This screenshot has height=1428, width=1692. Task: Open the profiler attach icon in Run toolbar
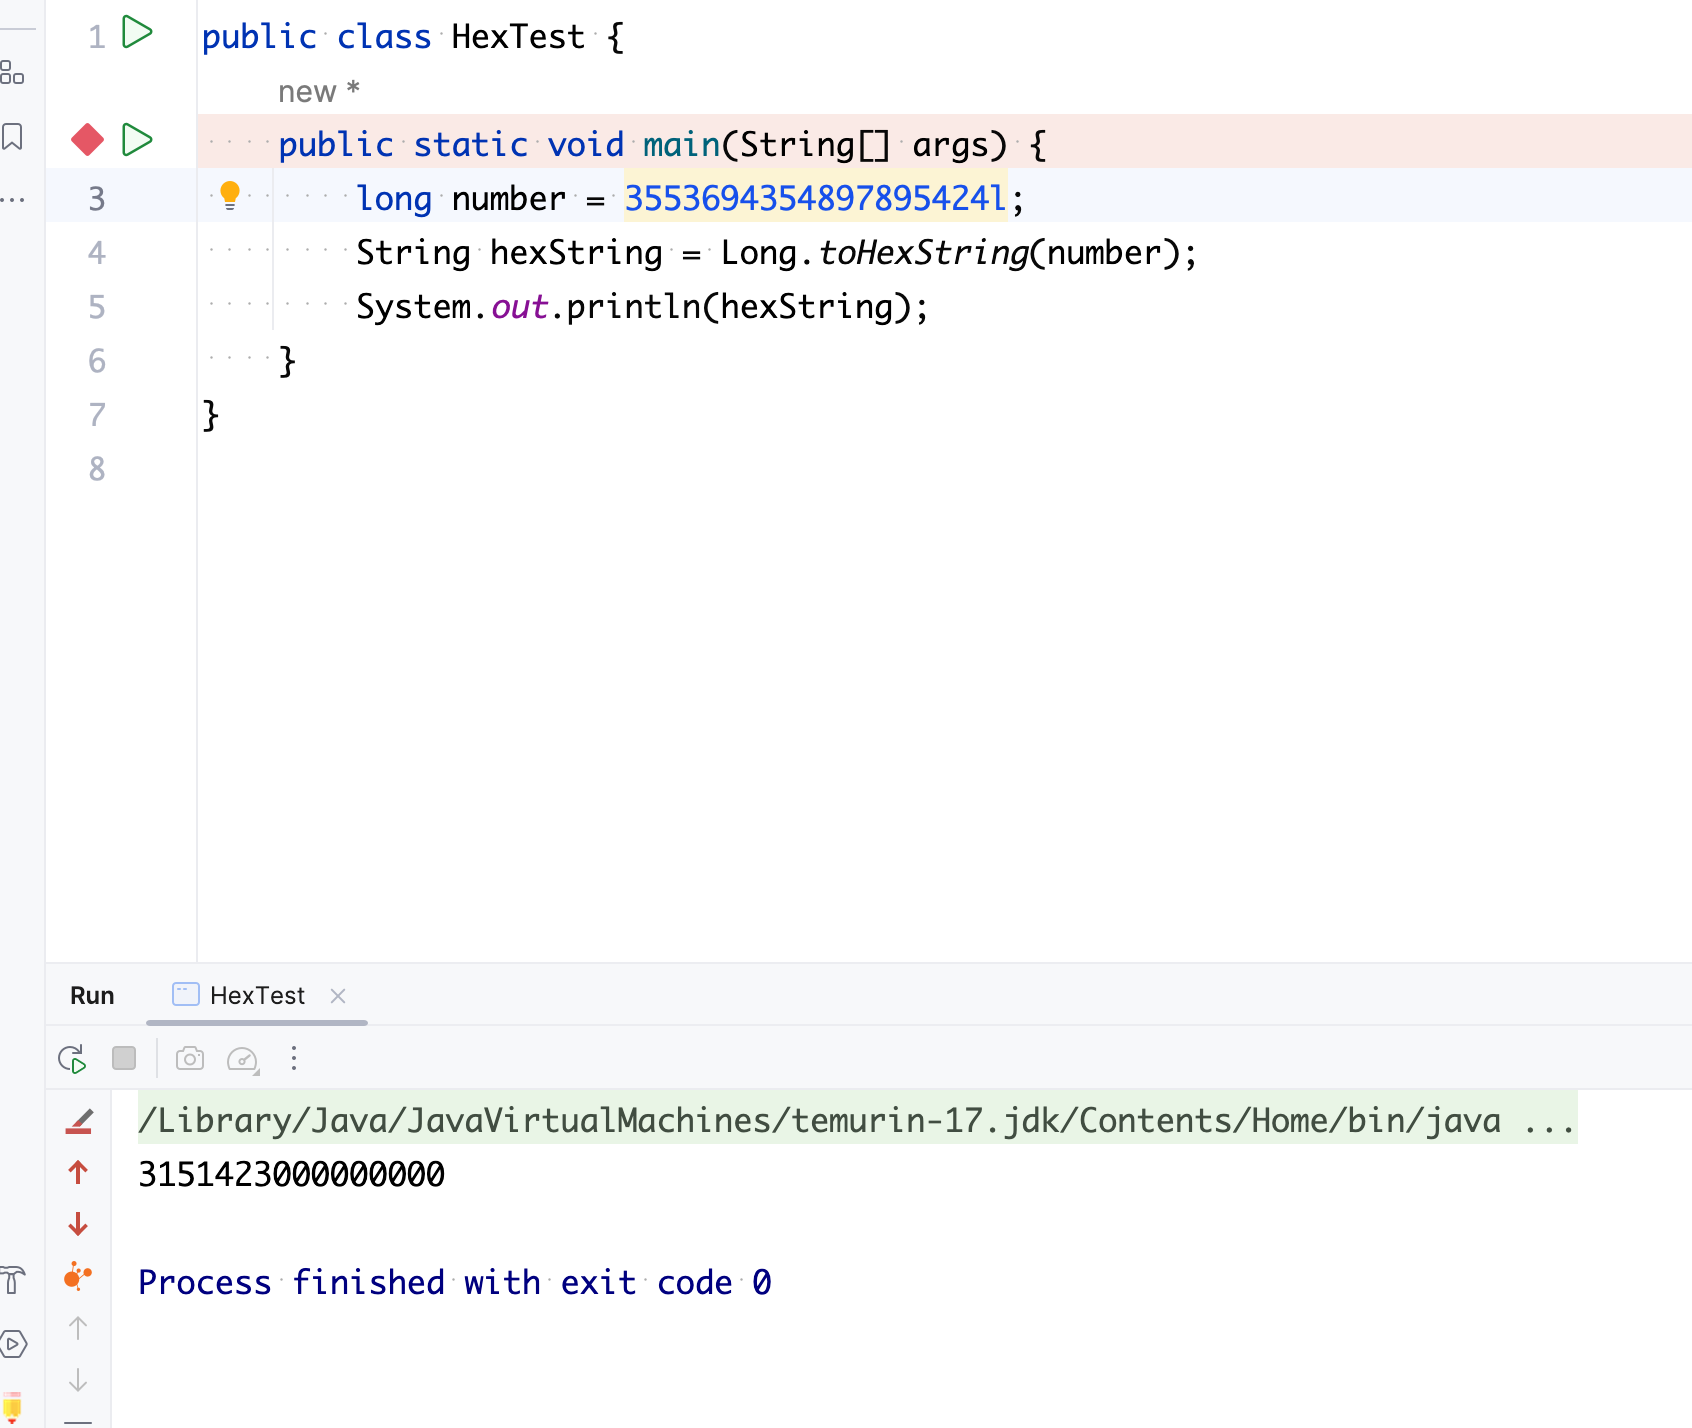point(243,1059)
